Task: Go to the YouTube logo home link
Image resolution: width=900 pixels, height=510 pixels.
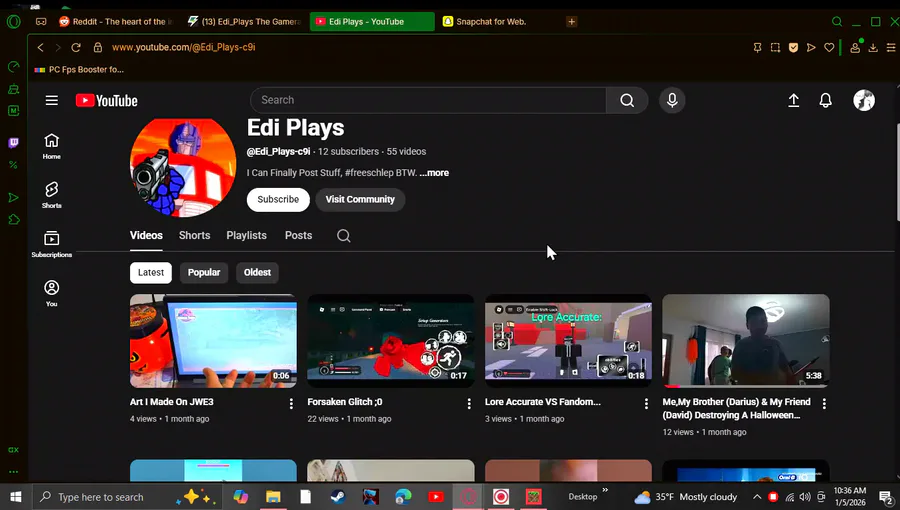Action: click(x=107, y=100)
